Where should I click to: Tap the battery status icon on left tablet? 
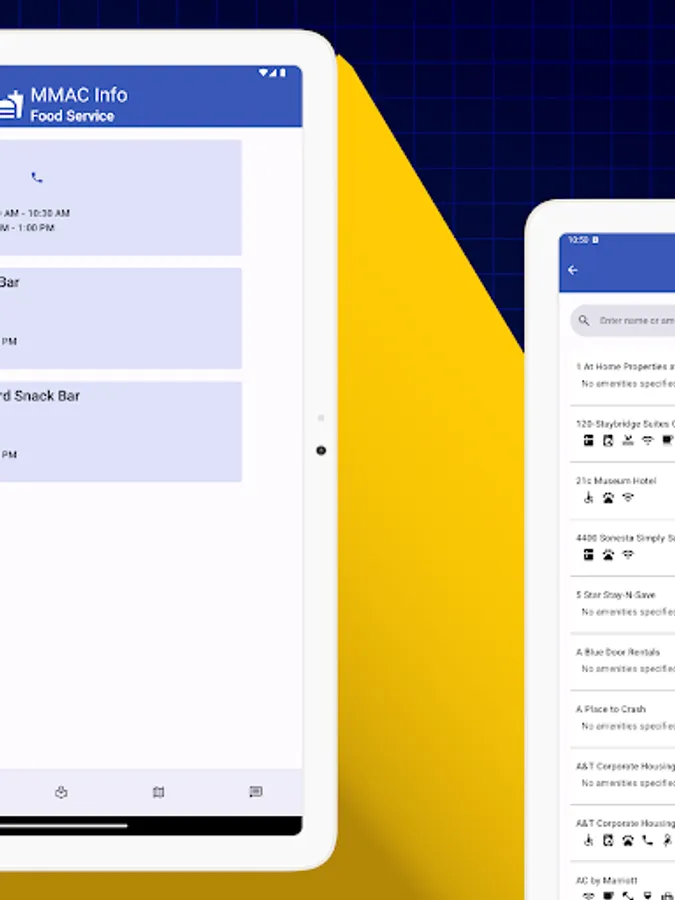coord(282,73)
